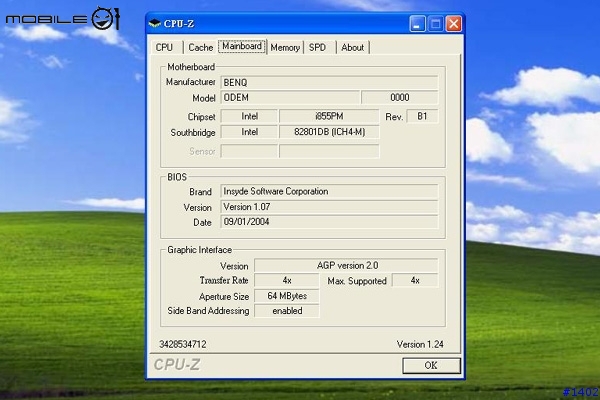The width and height of the screenshot is (600, 400).
Task: Click the disabled maximize button
Action: tap(435, 24)
